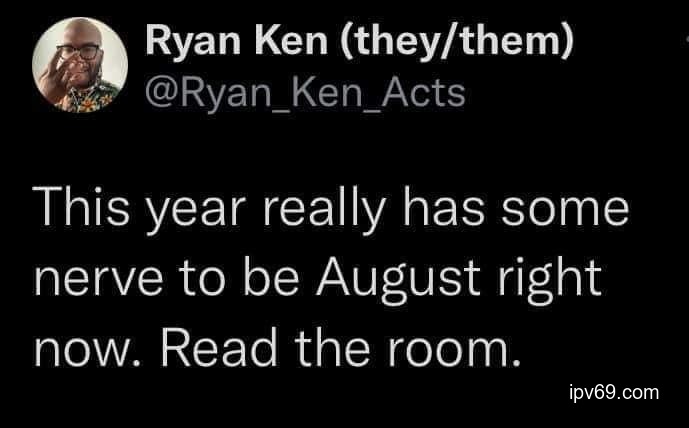
Task: Click the raised hand in the avatar
Action: (x=59, y=72)
